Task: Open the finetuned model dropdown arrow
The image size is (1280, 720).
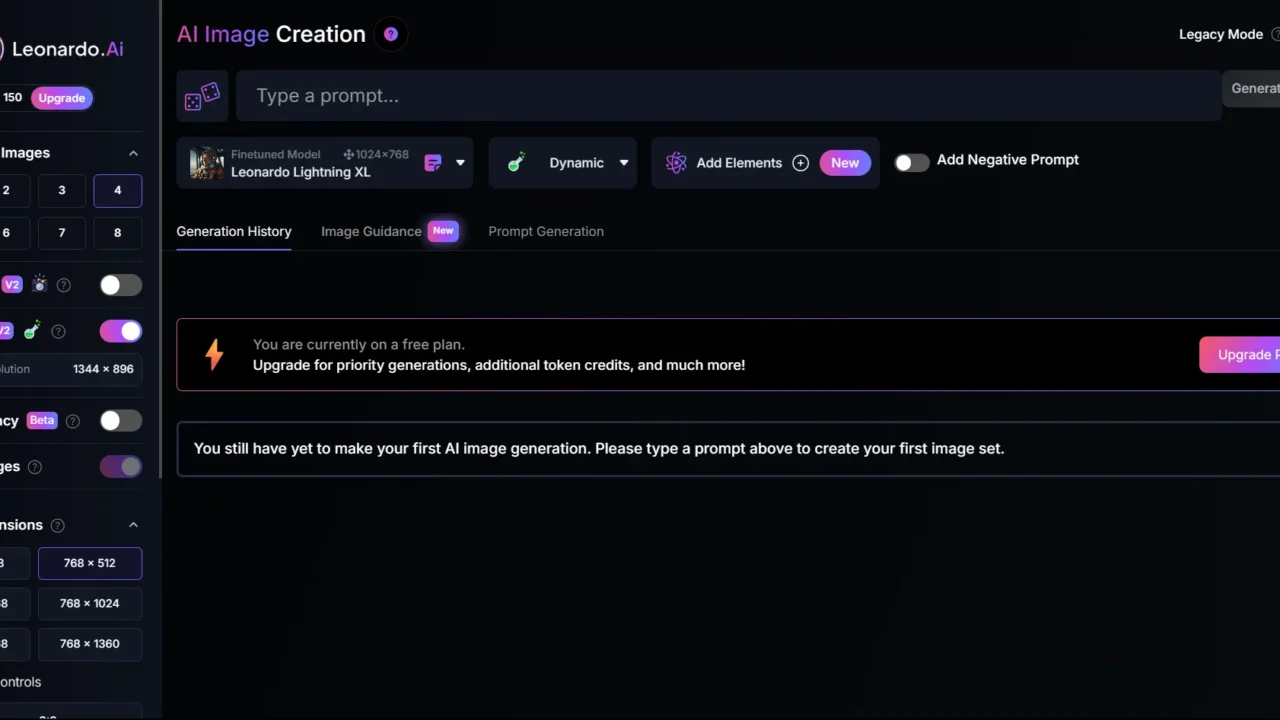Action: pos(460,163)
